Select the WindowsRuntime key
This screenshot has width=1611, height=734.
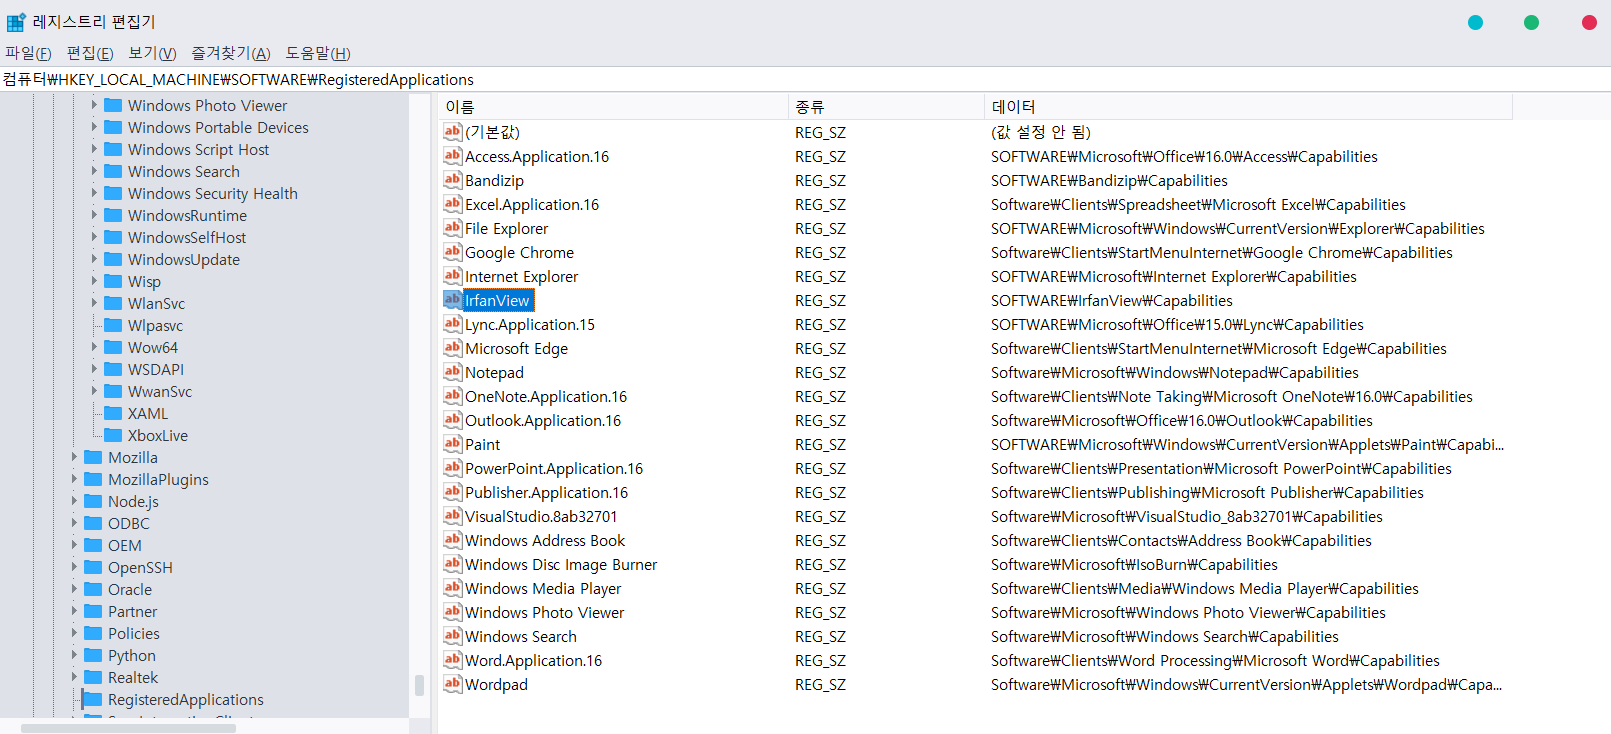pos(187,215)
